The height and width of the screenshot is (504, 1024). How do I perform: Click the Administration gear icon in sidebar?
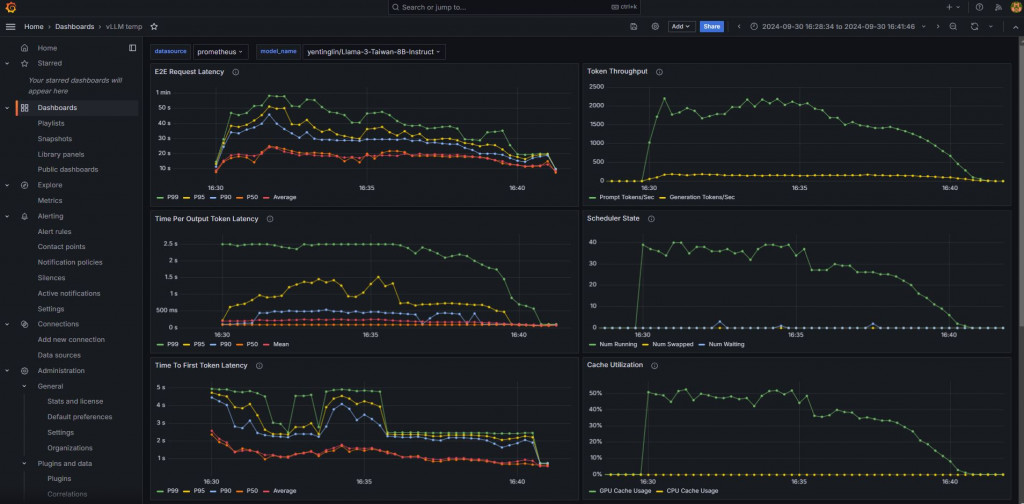(x=24, y=371)
